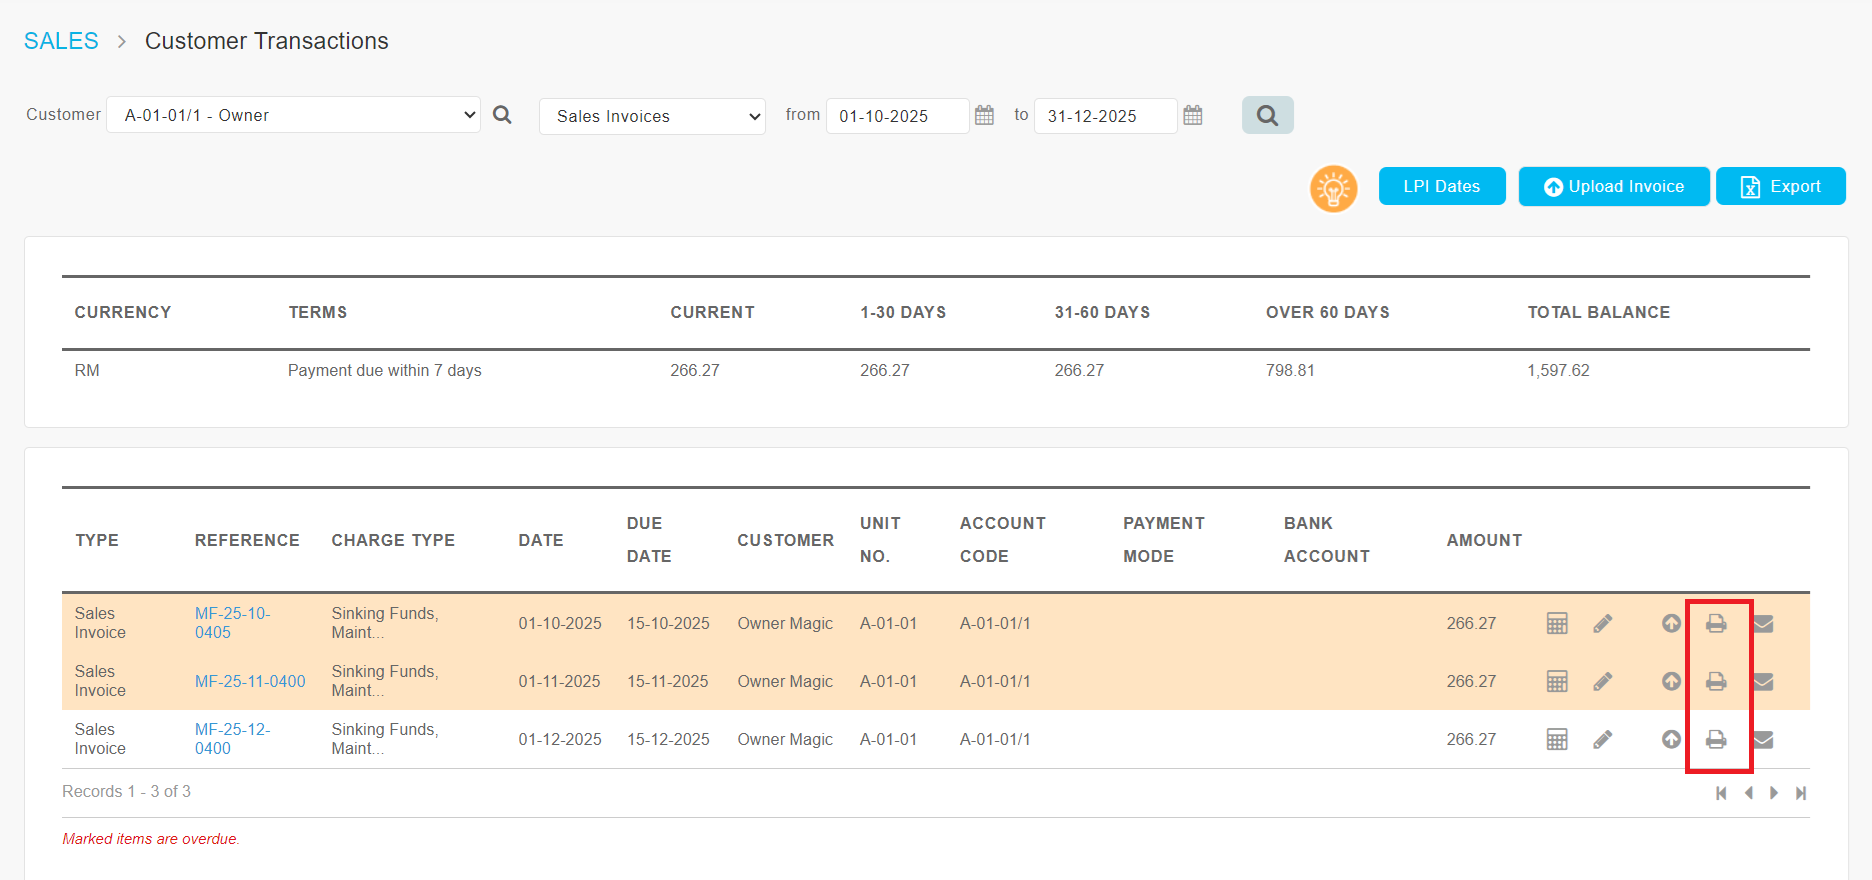Click the orange lightbulb tips icon
This screenshot has width=1872, height=880.
(x=1333, y=188)
